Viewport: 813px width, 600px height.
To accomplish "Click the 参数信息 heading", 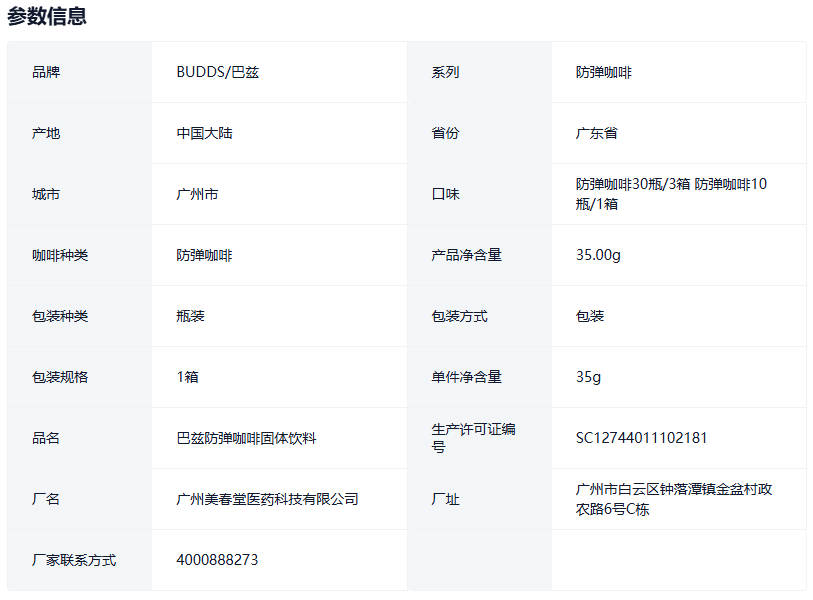I will [47, 17].
